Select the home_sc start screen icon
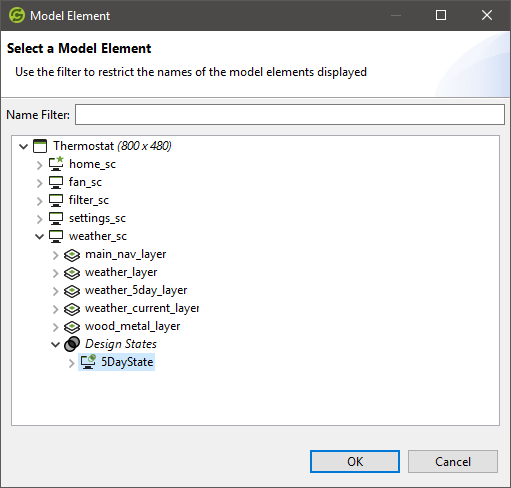The image size is (511, 488). click(56, 164)
